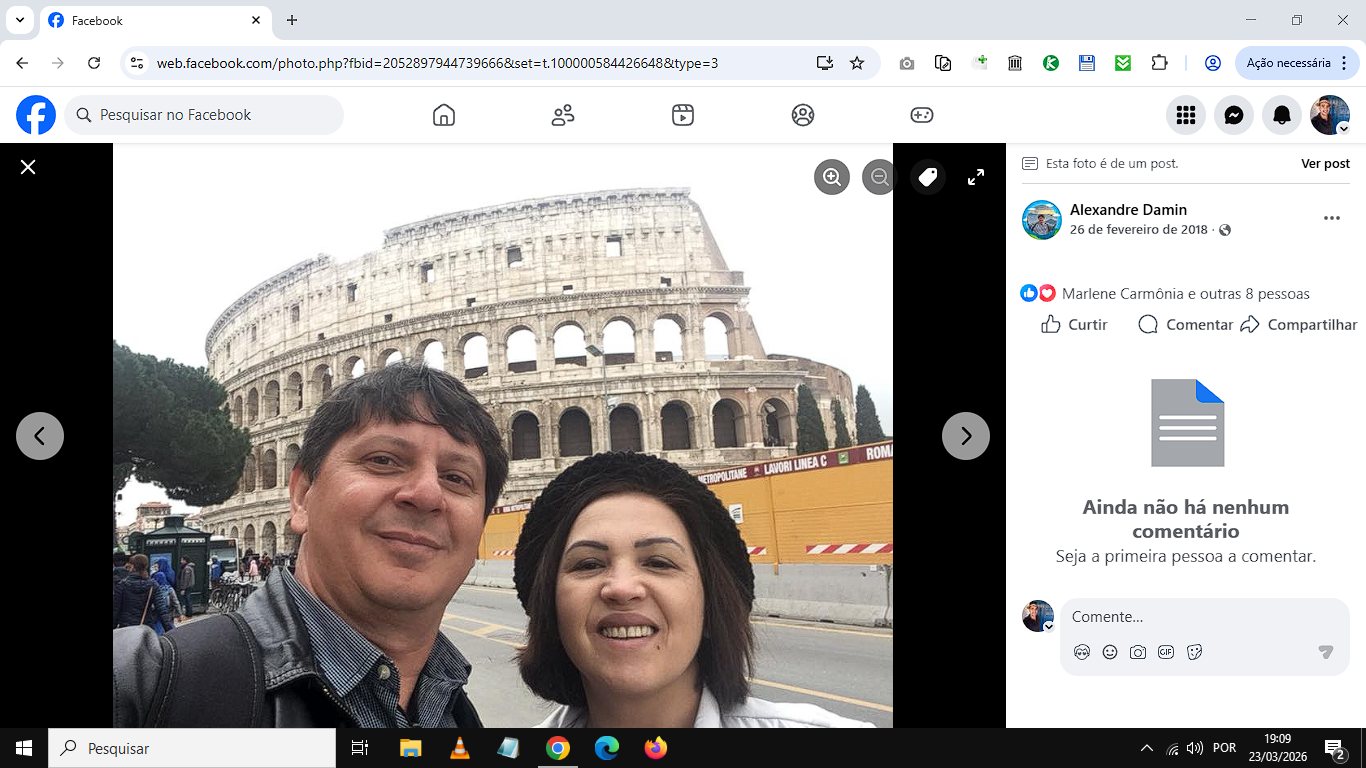
Task: Zoom in on the photo
Action: tap(831, 177)
